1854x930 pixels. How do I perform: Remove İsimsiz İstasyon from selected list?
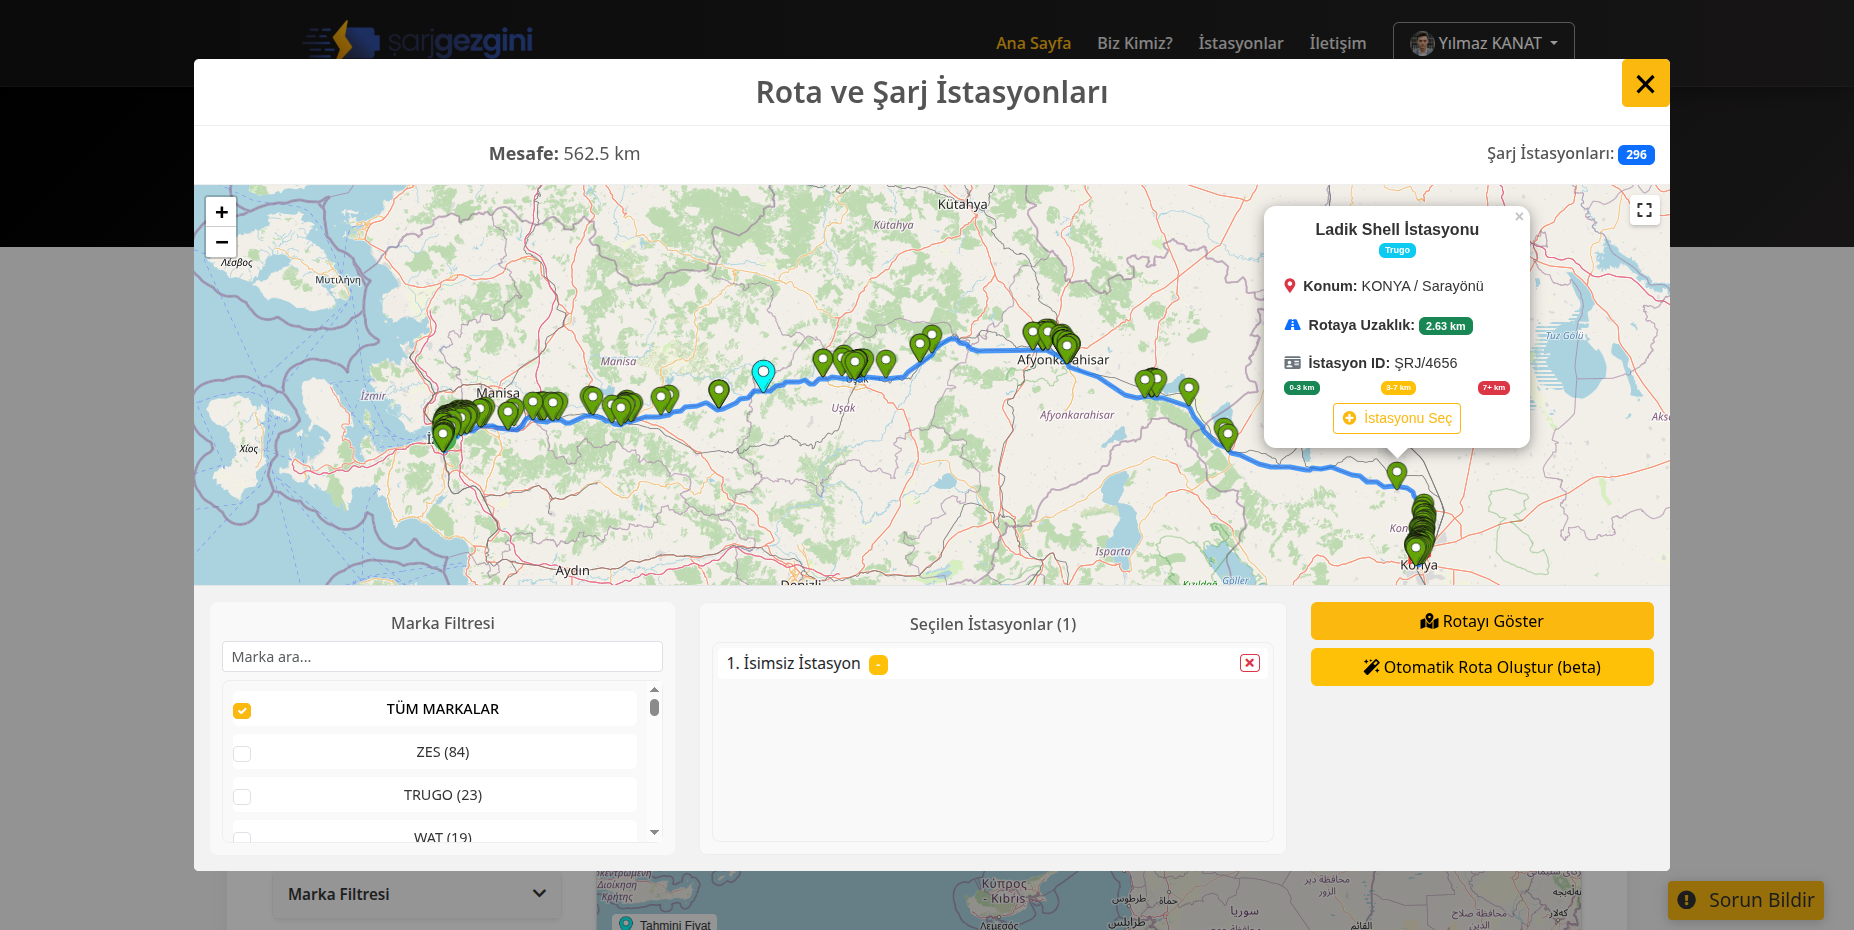tap(1249, 663)
